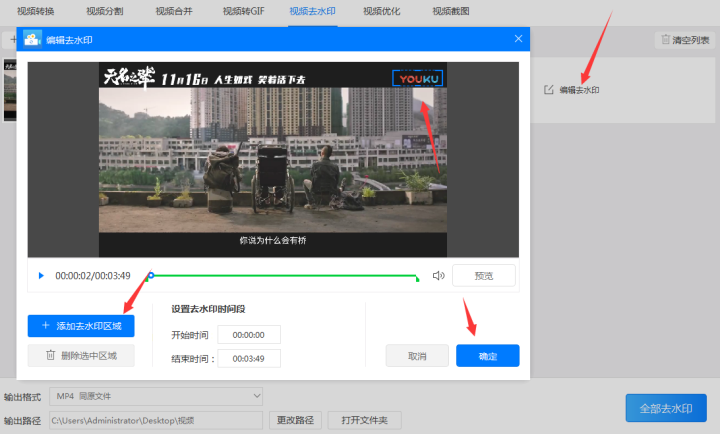Click the 预览 preview button
Screen dimensions: 720x434
point(484,276)
